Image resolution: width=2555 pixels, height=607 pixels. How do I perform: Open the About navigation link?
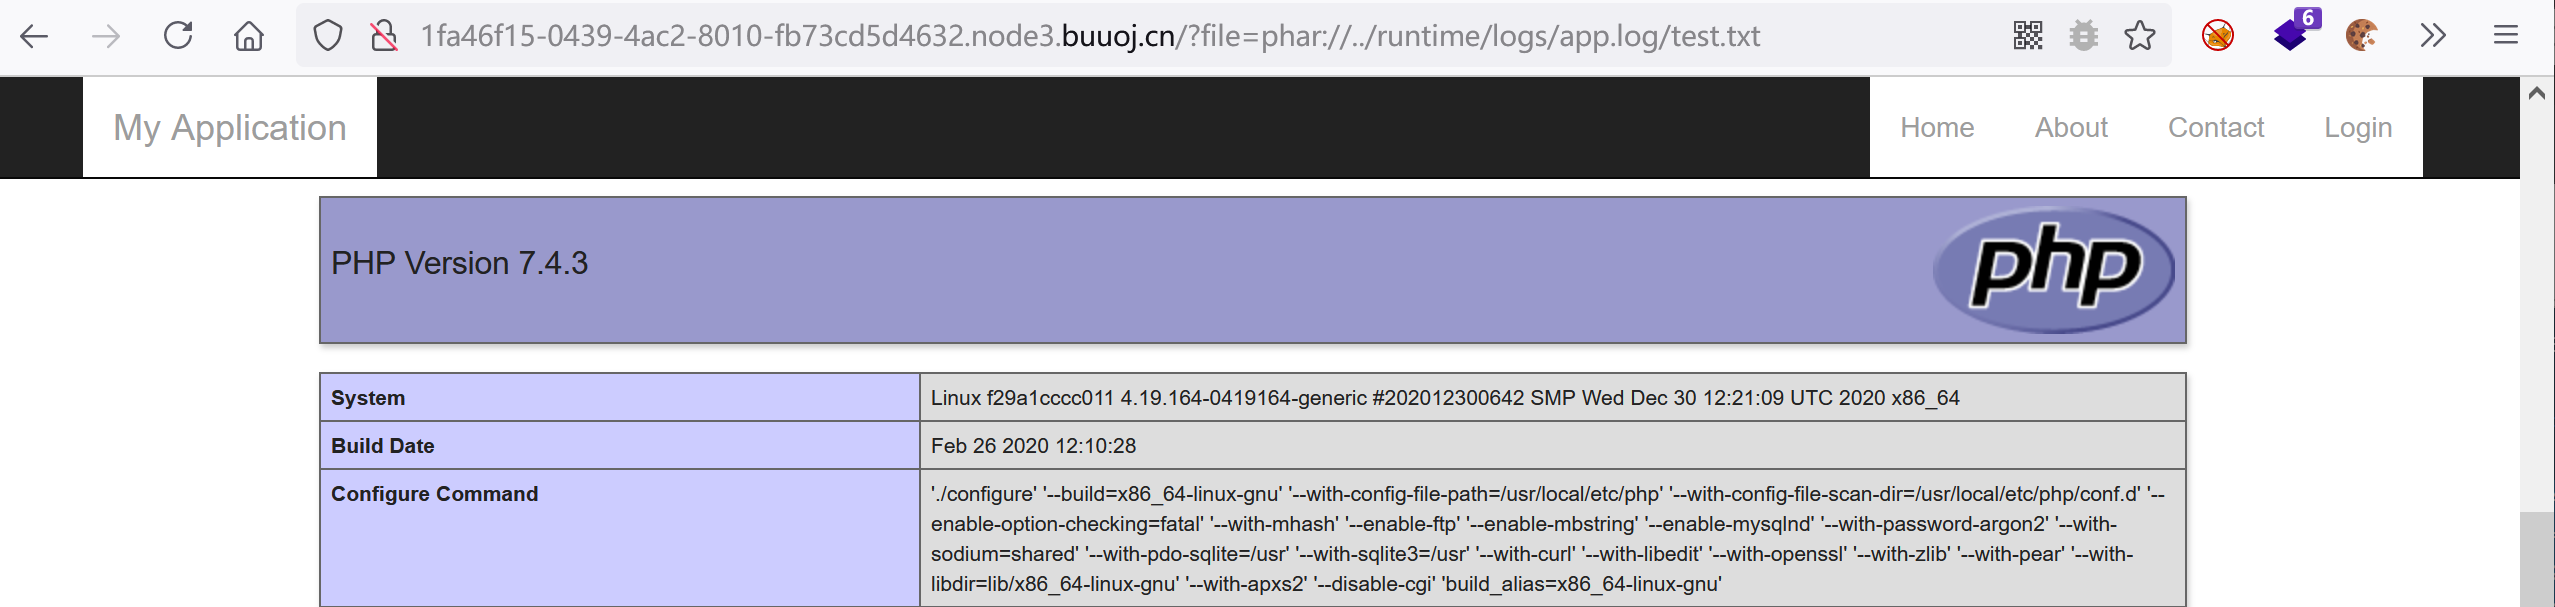2071,128
